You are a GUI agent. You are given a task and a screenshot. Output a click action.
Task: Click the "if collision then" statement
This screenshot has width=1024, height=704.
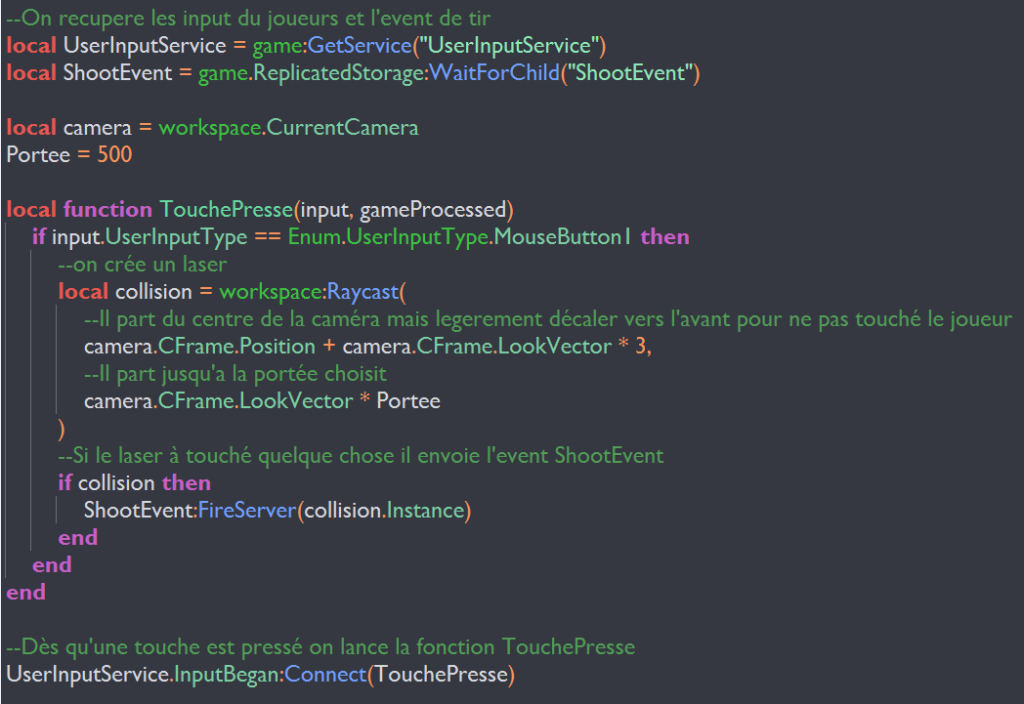coord(134,483)
